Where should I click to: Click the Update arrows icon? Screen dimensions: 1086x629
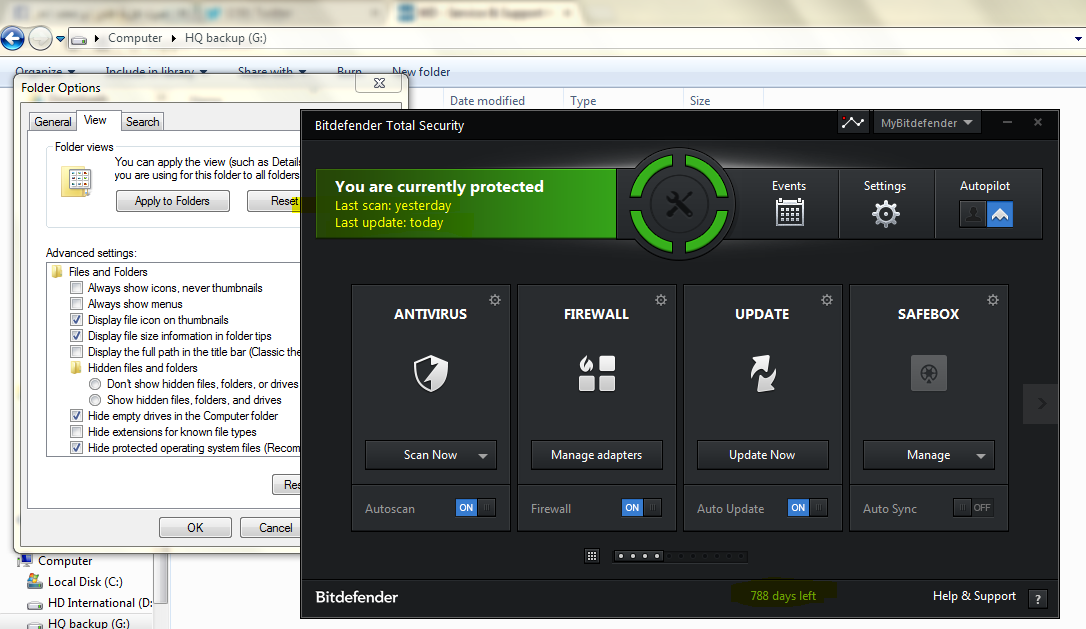pyautogui.click(x=763, y=373)
